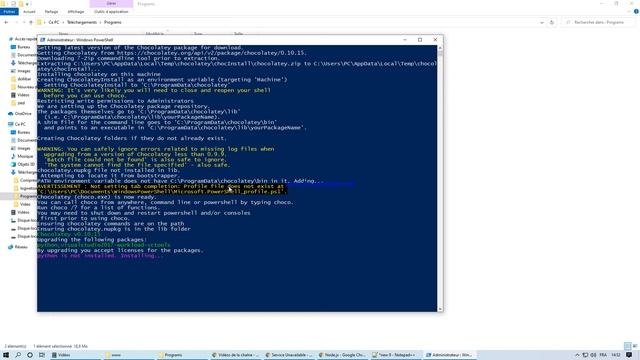Select Ce PC in the navigation pane
640x360 pixels.
(20, 124)
